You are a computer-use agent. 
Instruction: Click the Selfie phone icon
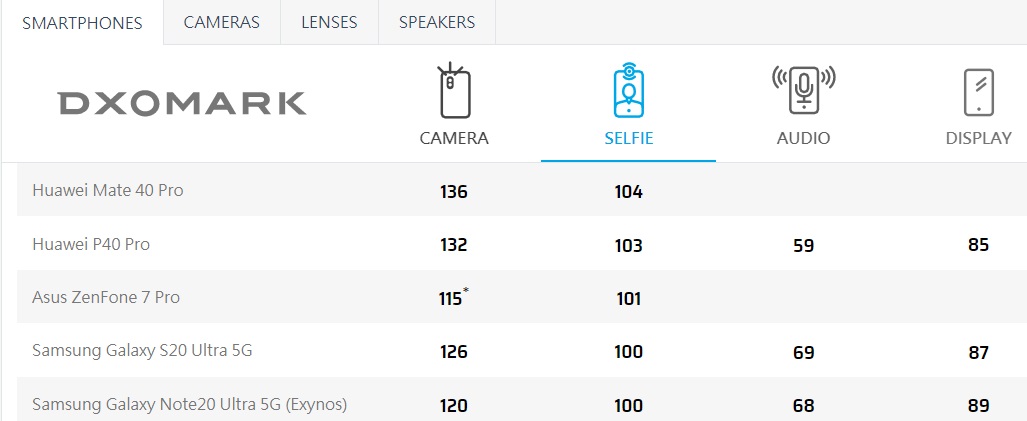[628, 92]
